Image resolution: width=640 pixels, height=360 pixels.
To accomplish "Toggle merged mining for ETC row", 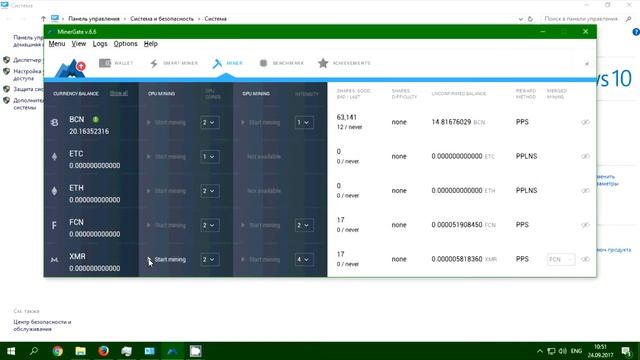I will pos(585,157).
